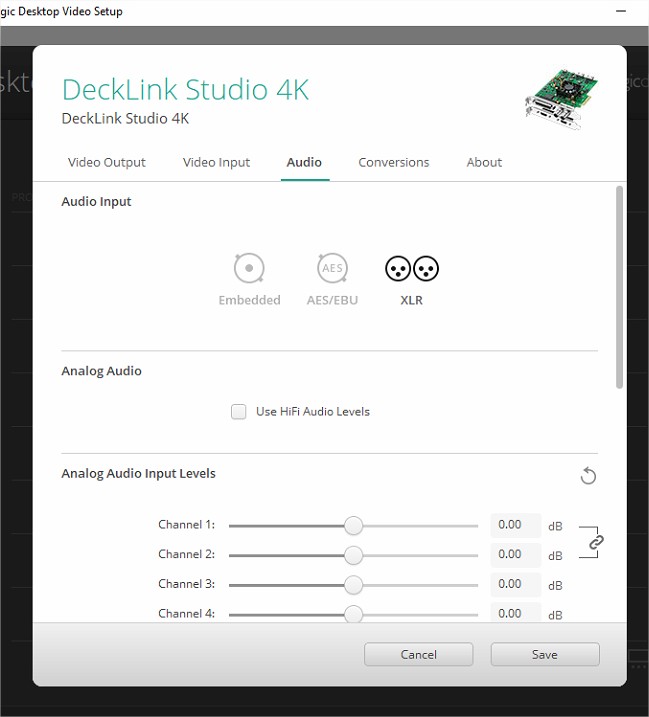
Task: Select the AES/EBU audio input icon
Action: [x=333, y=268]
